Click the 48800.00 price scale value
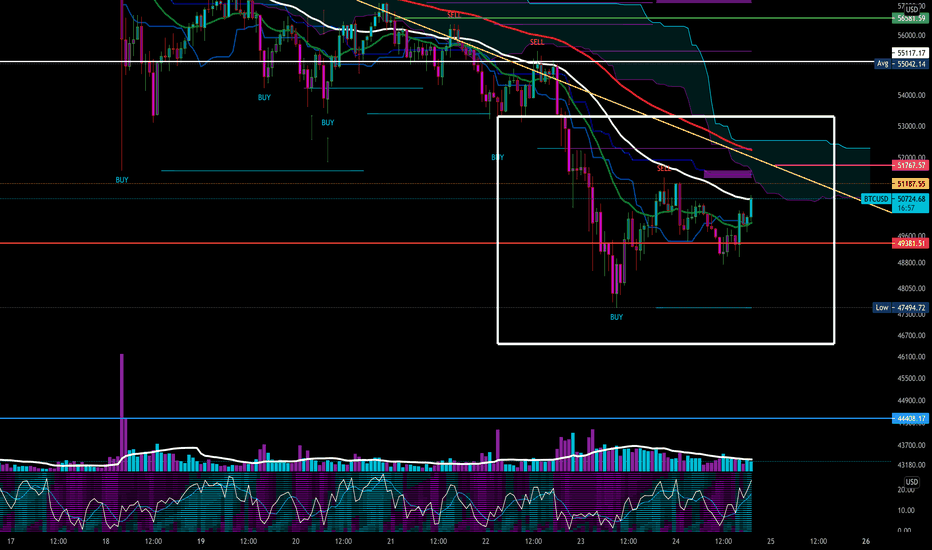932x550 pixels. point(912,262)
